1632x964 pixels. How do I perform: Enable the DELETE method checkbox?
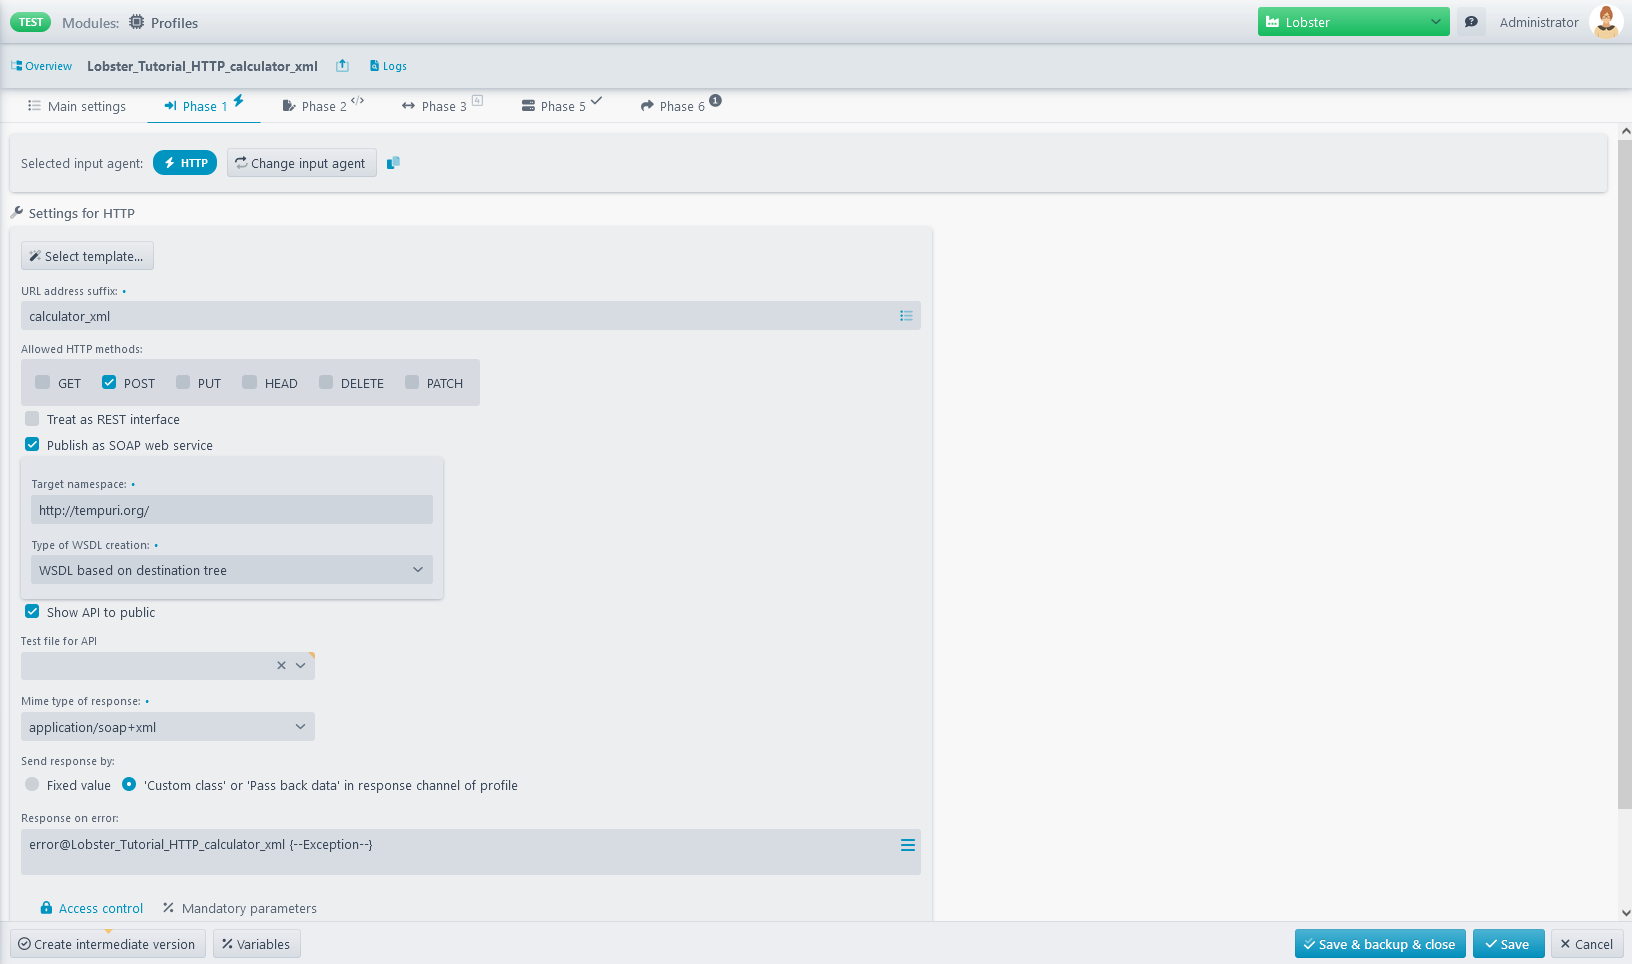pos(326,382)
